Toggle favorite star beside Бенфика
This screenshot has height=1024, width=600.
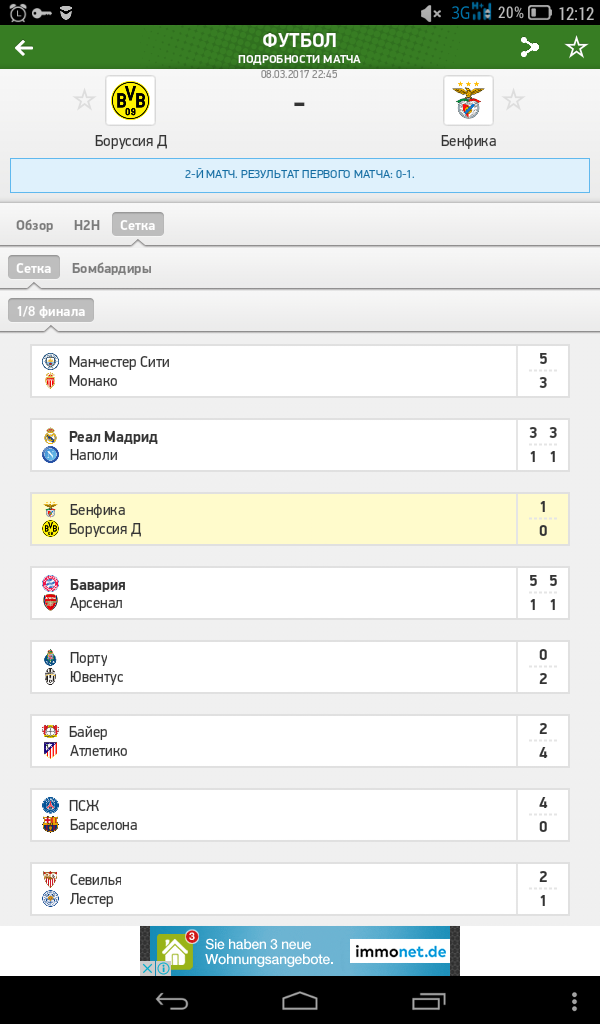click(513, 101)
